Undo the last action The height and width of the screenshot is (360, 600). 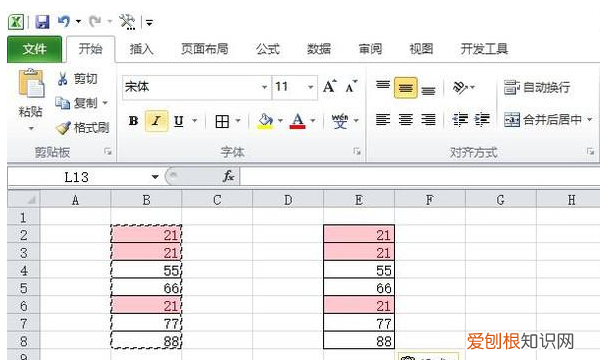pos(64,21)
